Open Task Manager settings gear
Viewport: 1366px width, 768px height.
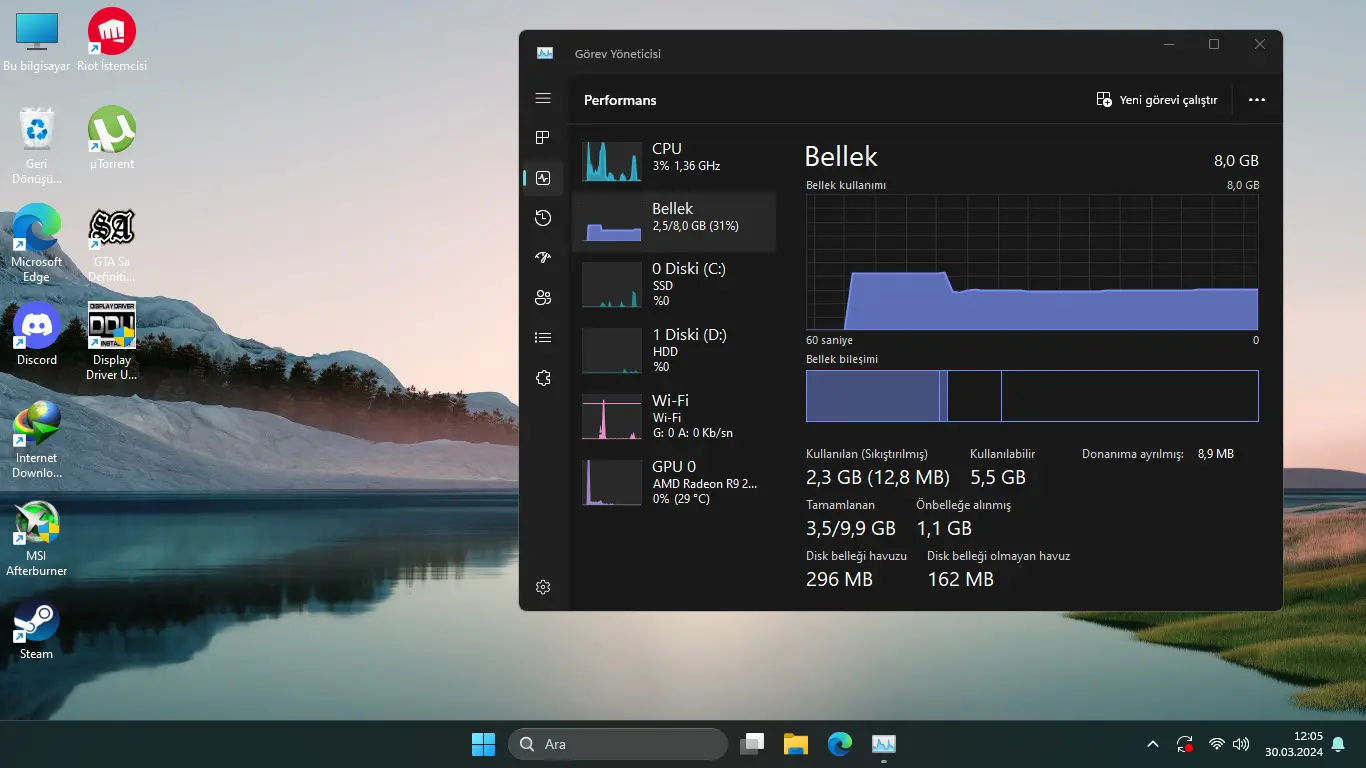[x=543, y=587]
